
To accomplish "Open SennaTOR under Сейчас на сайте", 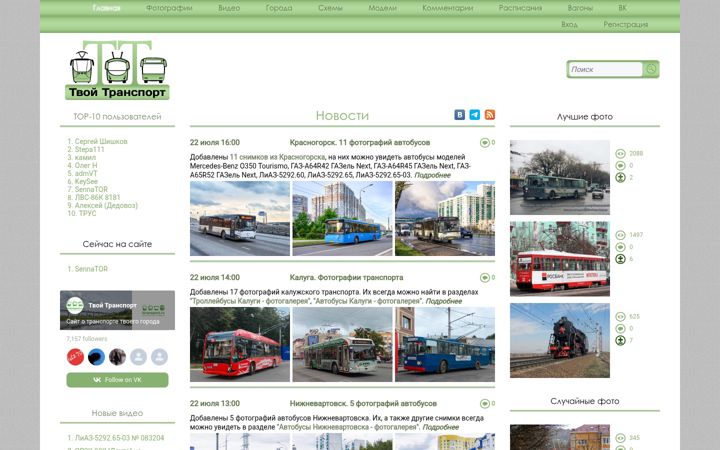I will pyautogui.click(x=91, y=269).
